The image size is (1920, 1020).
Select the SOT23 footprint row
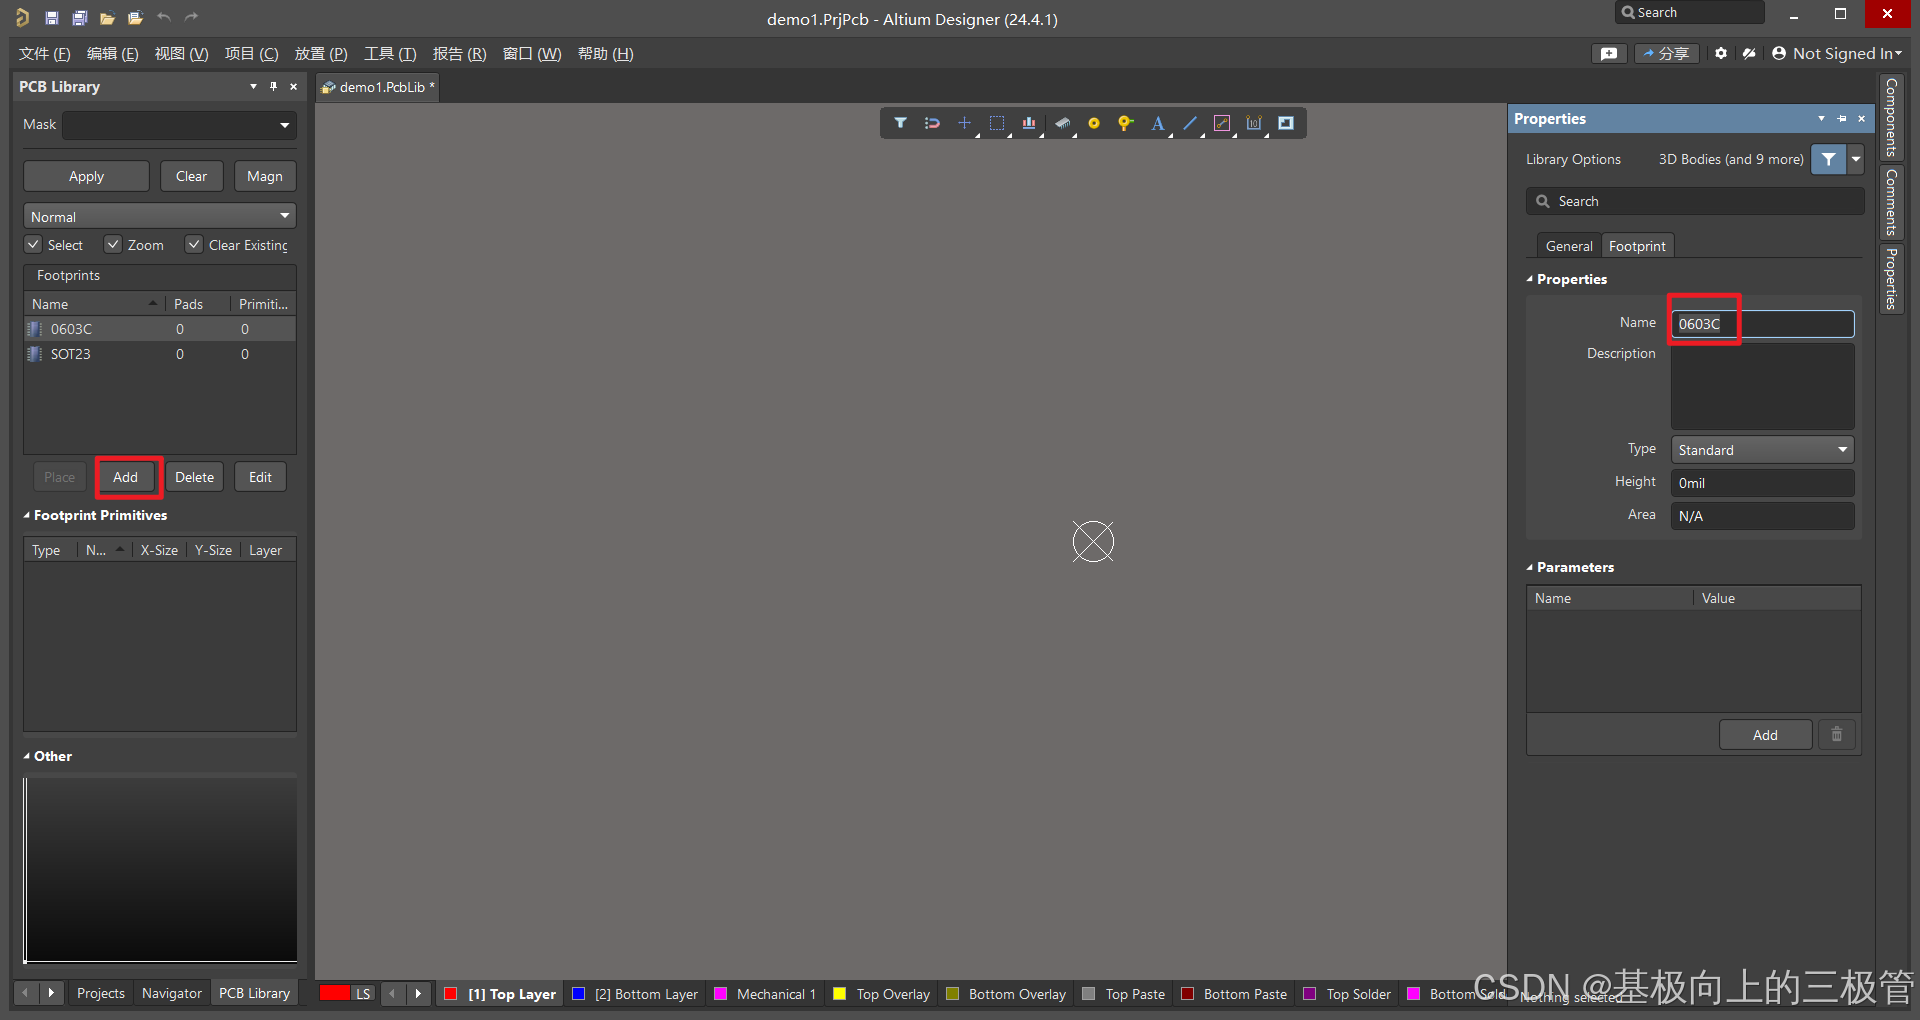pos(160,354)
